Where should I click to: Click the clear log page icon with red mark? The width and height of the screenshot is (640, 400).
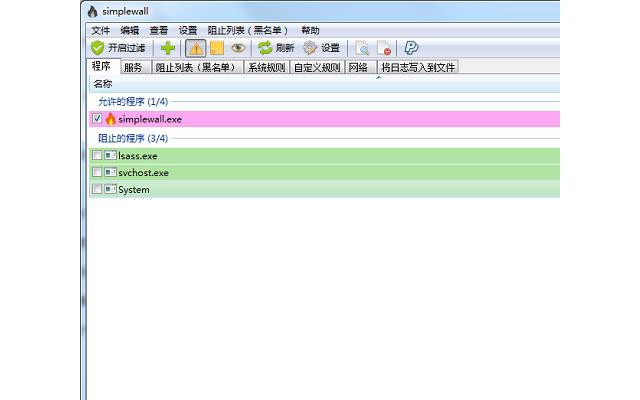point(384,48)
